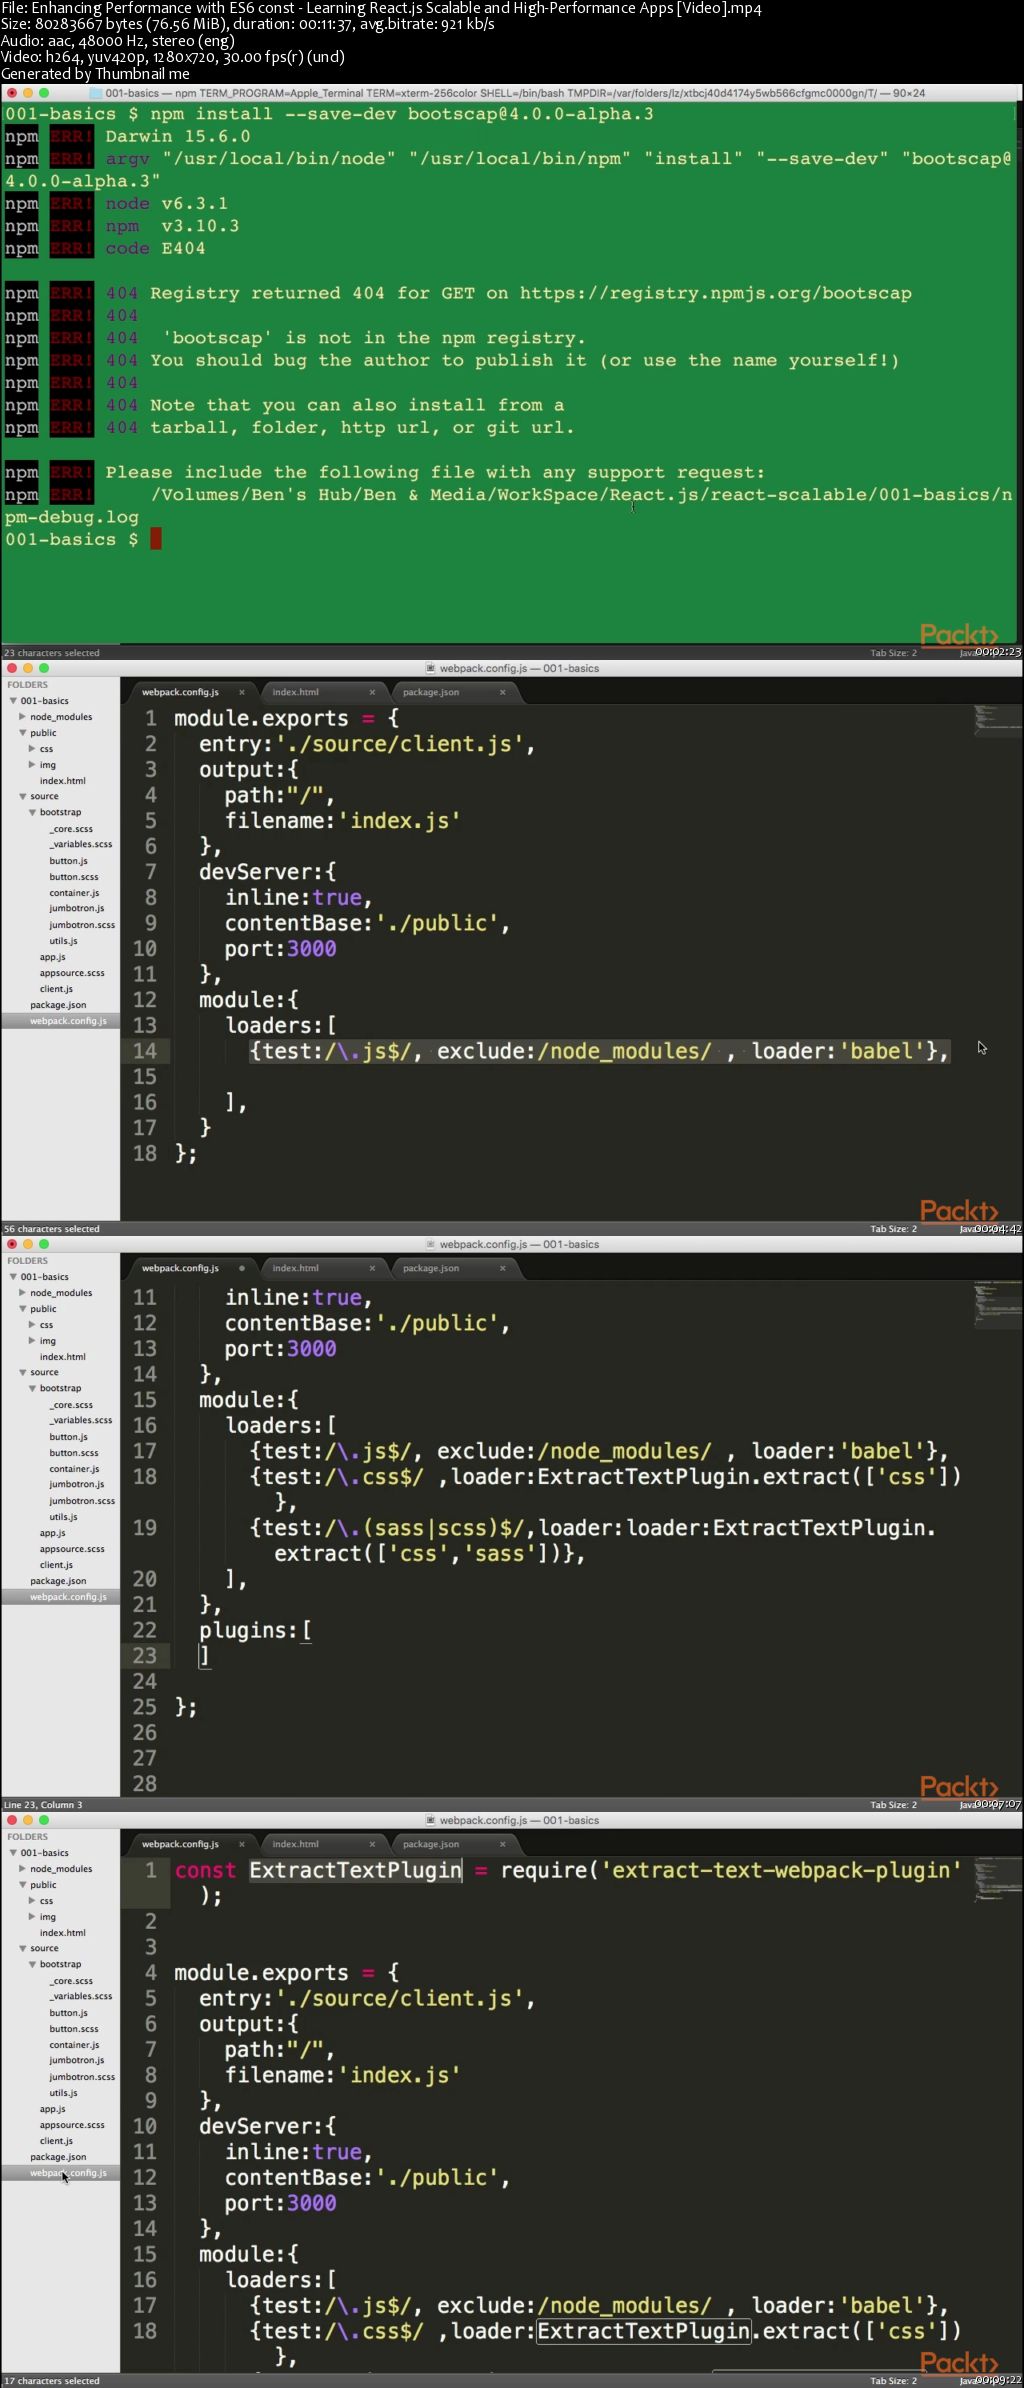Close the package.json tab in 00:04:42 frame
This screenshot has width=1024, height=2388.
point(502,692)
